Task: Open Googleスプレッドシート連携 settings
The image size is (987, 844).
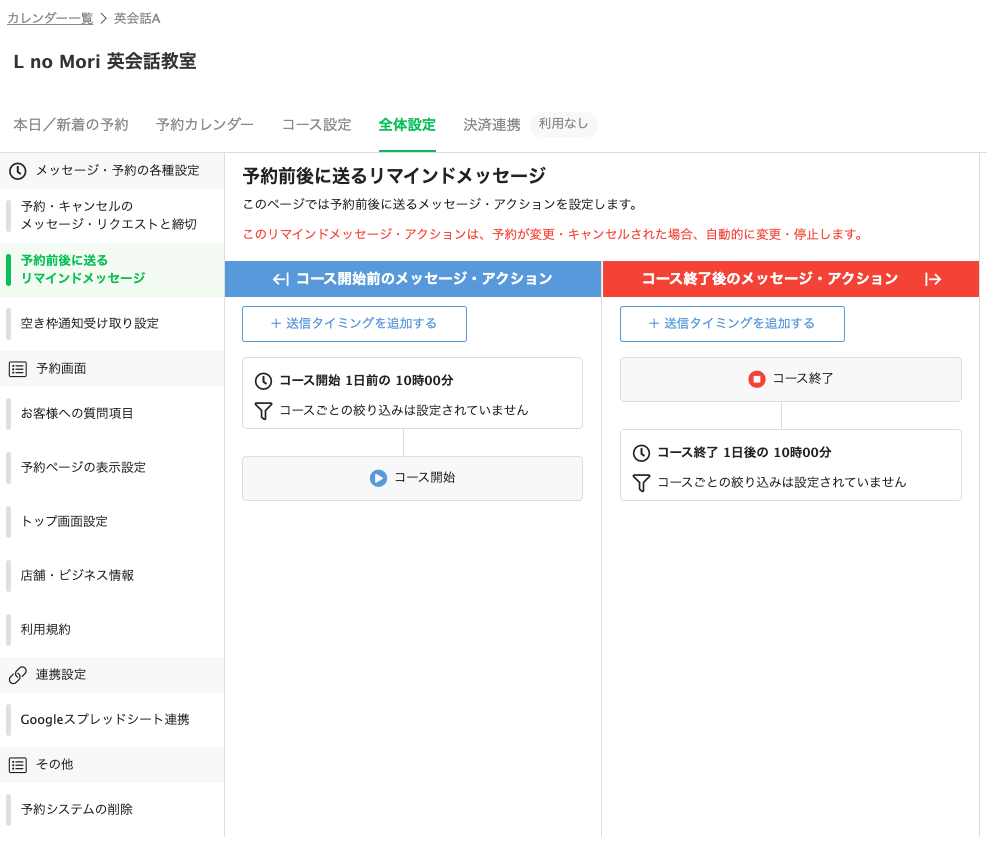Action: [x=105, y=720]
